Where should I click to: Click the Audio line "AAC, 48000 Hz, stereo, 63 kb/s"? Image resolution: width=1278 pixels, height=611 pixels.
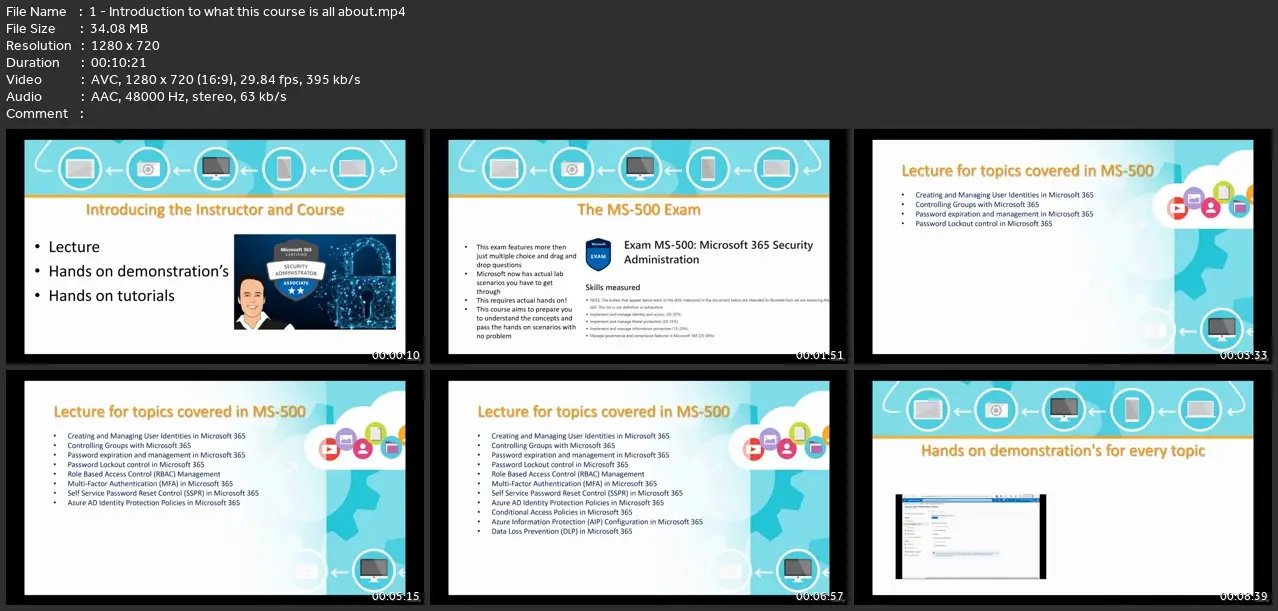click(x=188, y=96)
